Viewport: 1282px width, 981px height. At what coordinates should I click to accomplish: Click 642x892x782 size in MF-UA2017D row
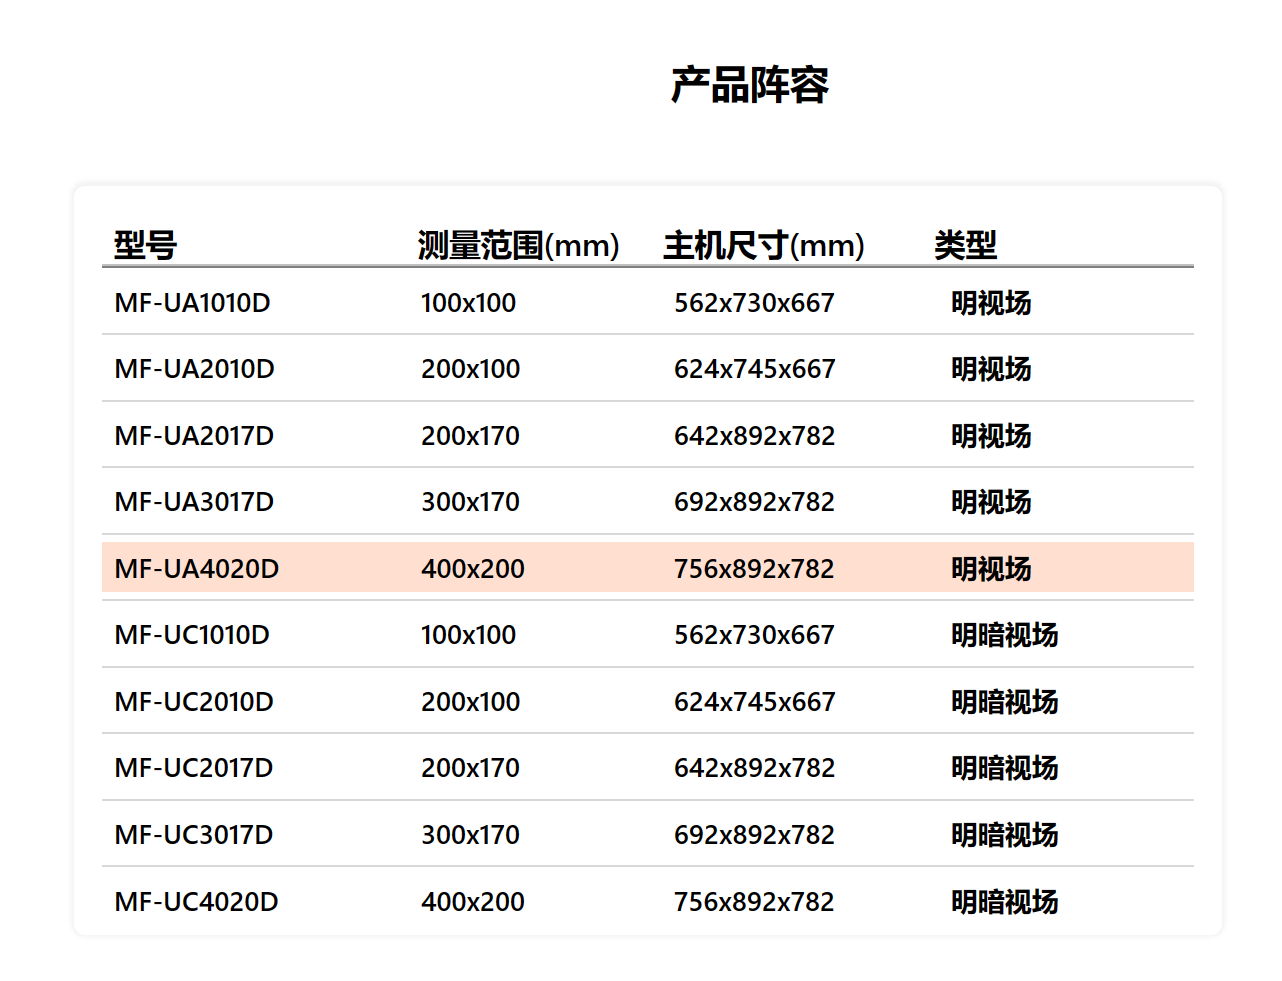pos(754,436)
